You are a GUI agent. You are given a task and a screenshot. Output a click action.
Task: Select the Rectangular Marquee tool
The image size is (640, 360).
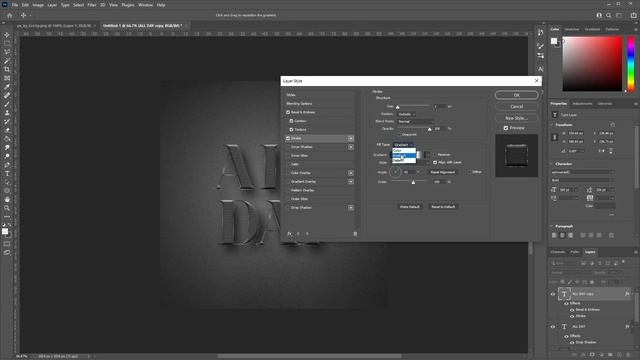coord(7,43)
